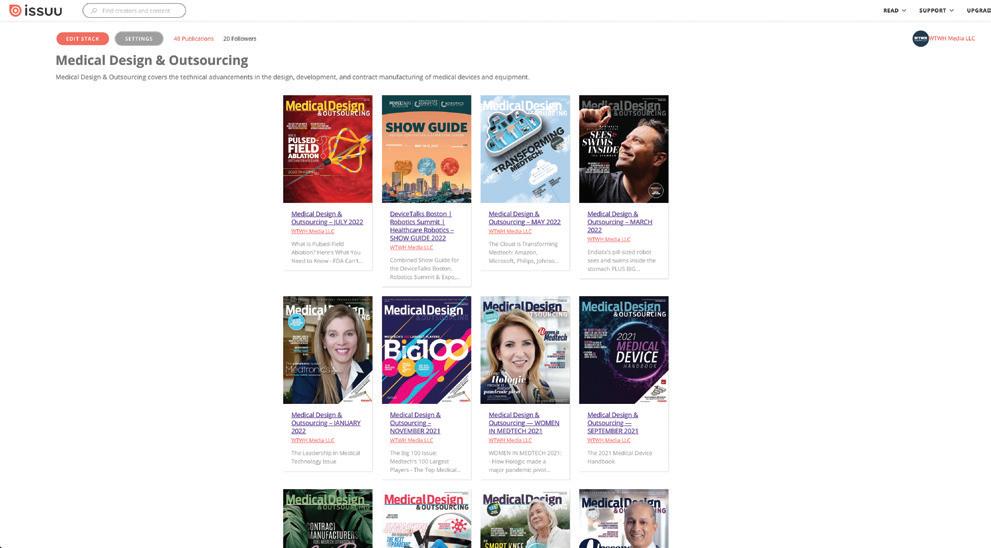The image size is (991, 548).
Task: Click the 'The Leadership in Medical Technology Issue' text
Action: [x=325, y=457]
